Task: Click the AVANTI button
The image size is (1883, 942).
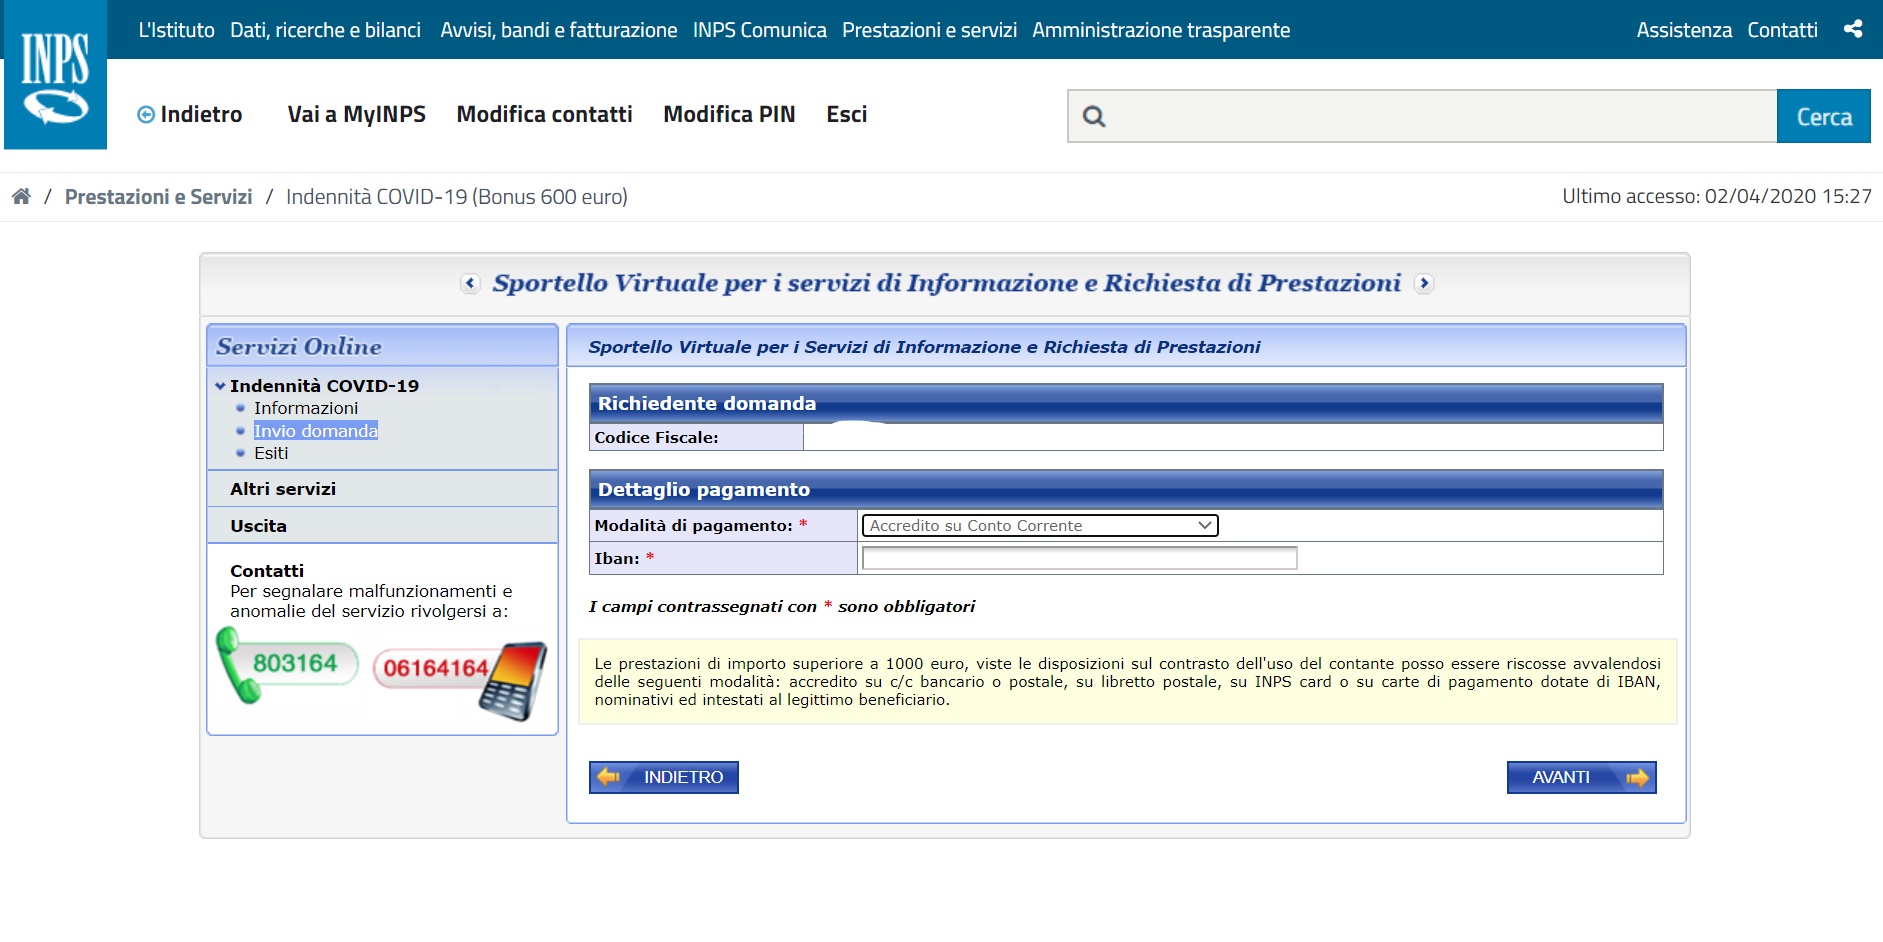Action: pos(1581,777)
